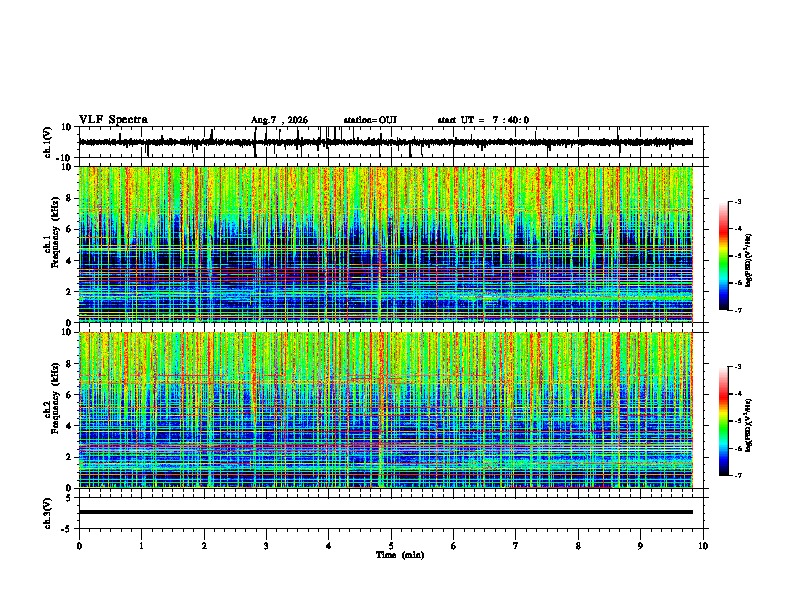This screenshot has height=612, width=792.
Task: Click the x-axis tick label '8'
Action: 578,546
